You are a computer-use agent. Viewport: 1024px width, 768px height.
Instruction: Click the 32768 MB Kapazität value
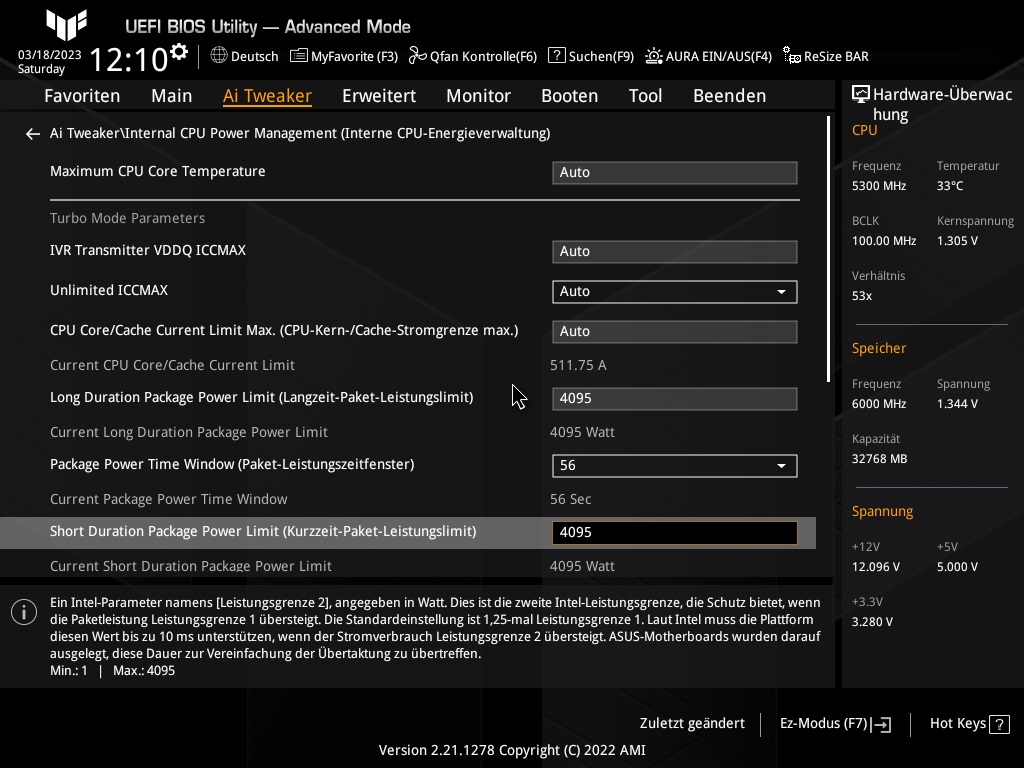coord(879,459)
